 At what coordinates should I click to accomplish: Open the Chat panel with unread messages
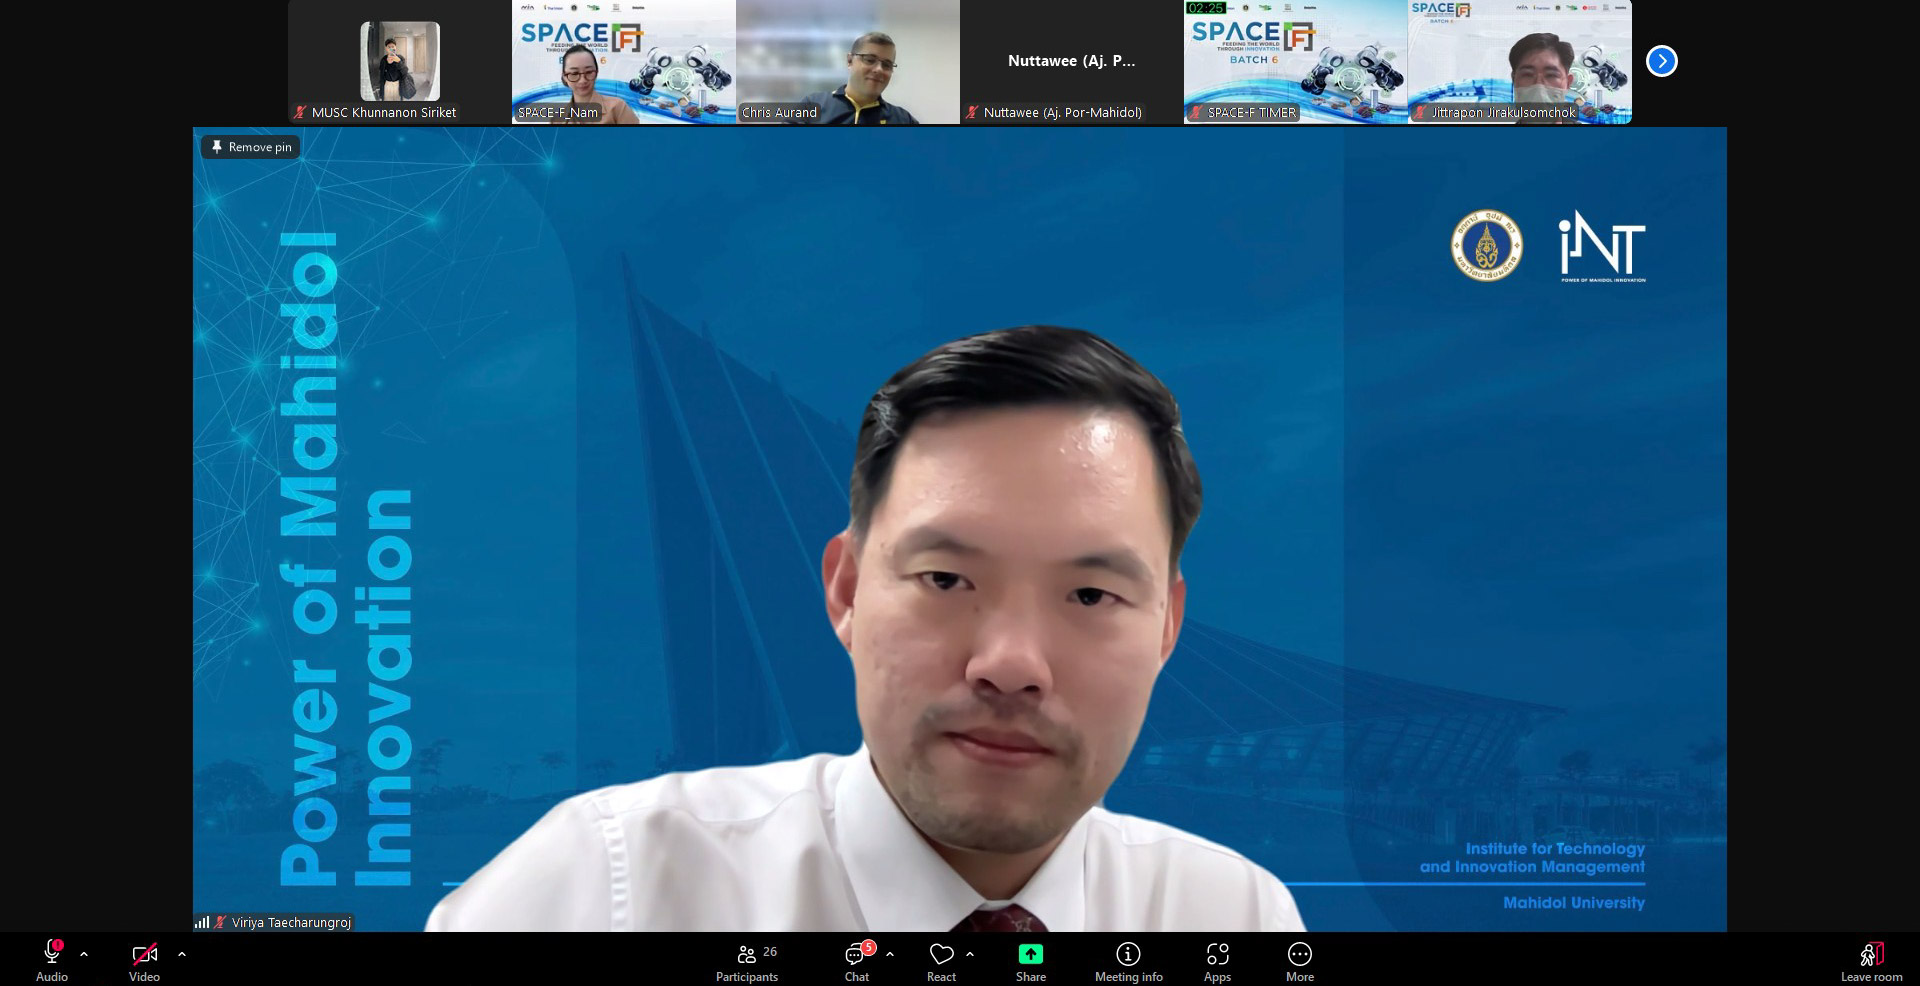pyautogui.click(x=857, y=960)
